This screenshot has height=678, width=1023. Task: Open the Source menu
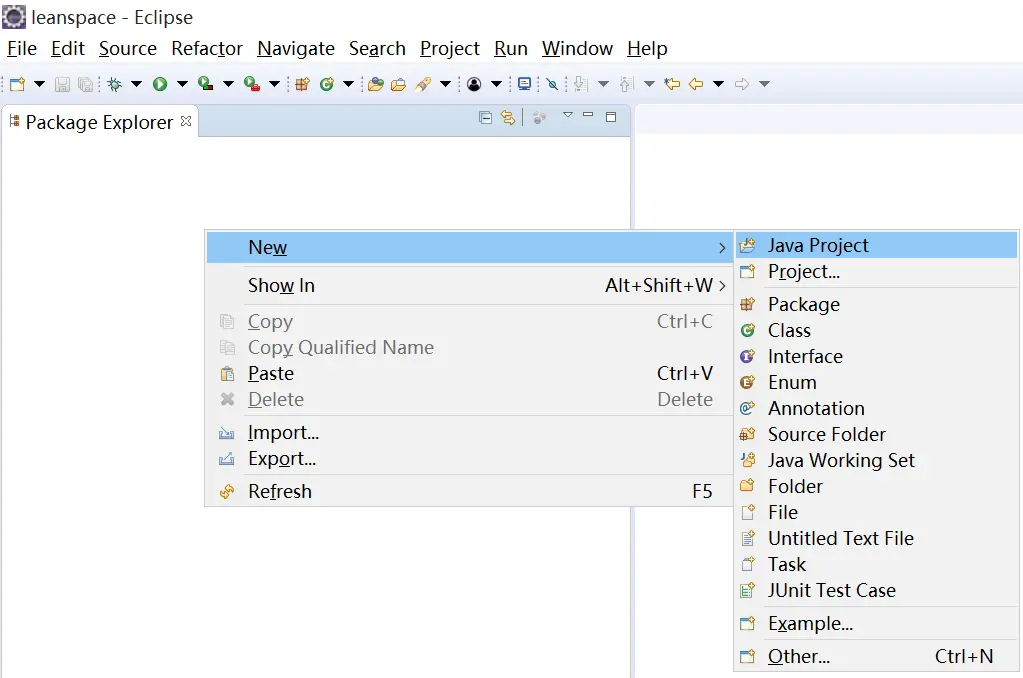coord(128,48)
